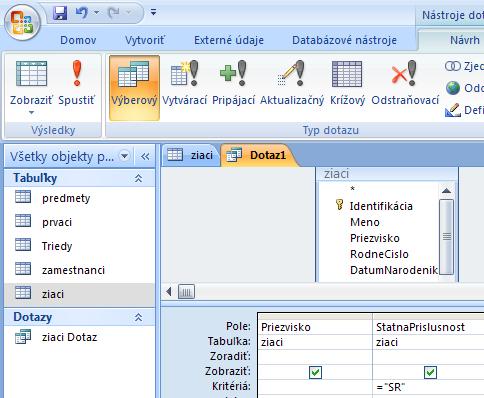Switch to the ziaci document tab
The image size is (484, 398).
click(x=191, y=155)
